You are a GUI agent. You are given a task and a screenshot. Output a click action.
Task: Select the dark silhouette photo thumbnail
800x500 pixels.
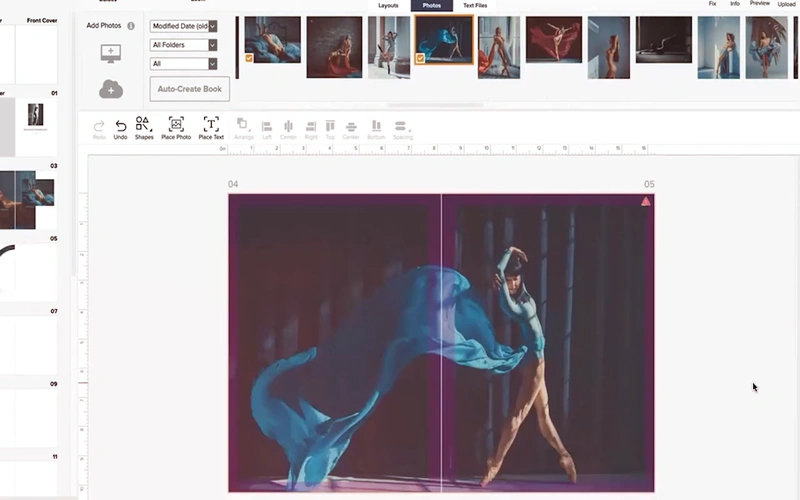pos(664,39)
